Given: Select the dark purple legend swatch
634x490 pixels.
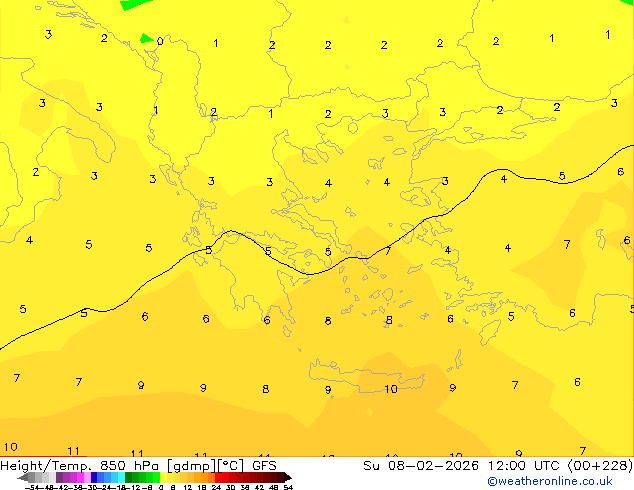Looking at the screenshot, I should coord(59,477).
